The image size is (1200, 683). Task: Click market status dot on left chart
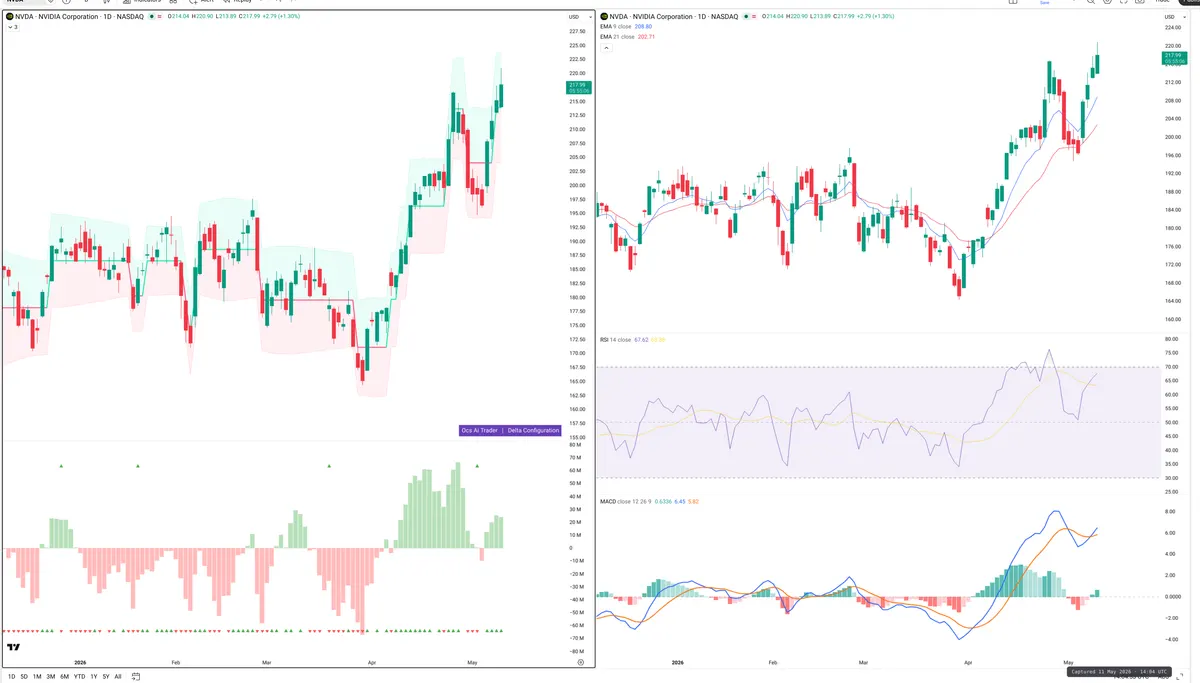coord(151,16)
